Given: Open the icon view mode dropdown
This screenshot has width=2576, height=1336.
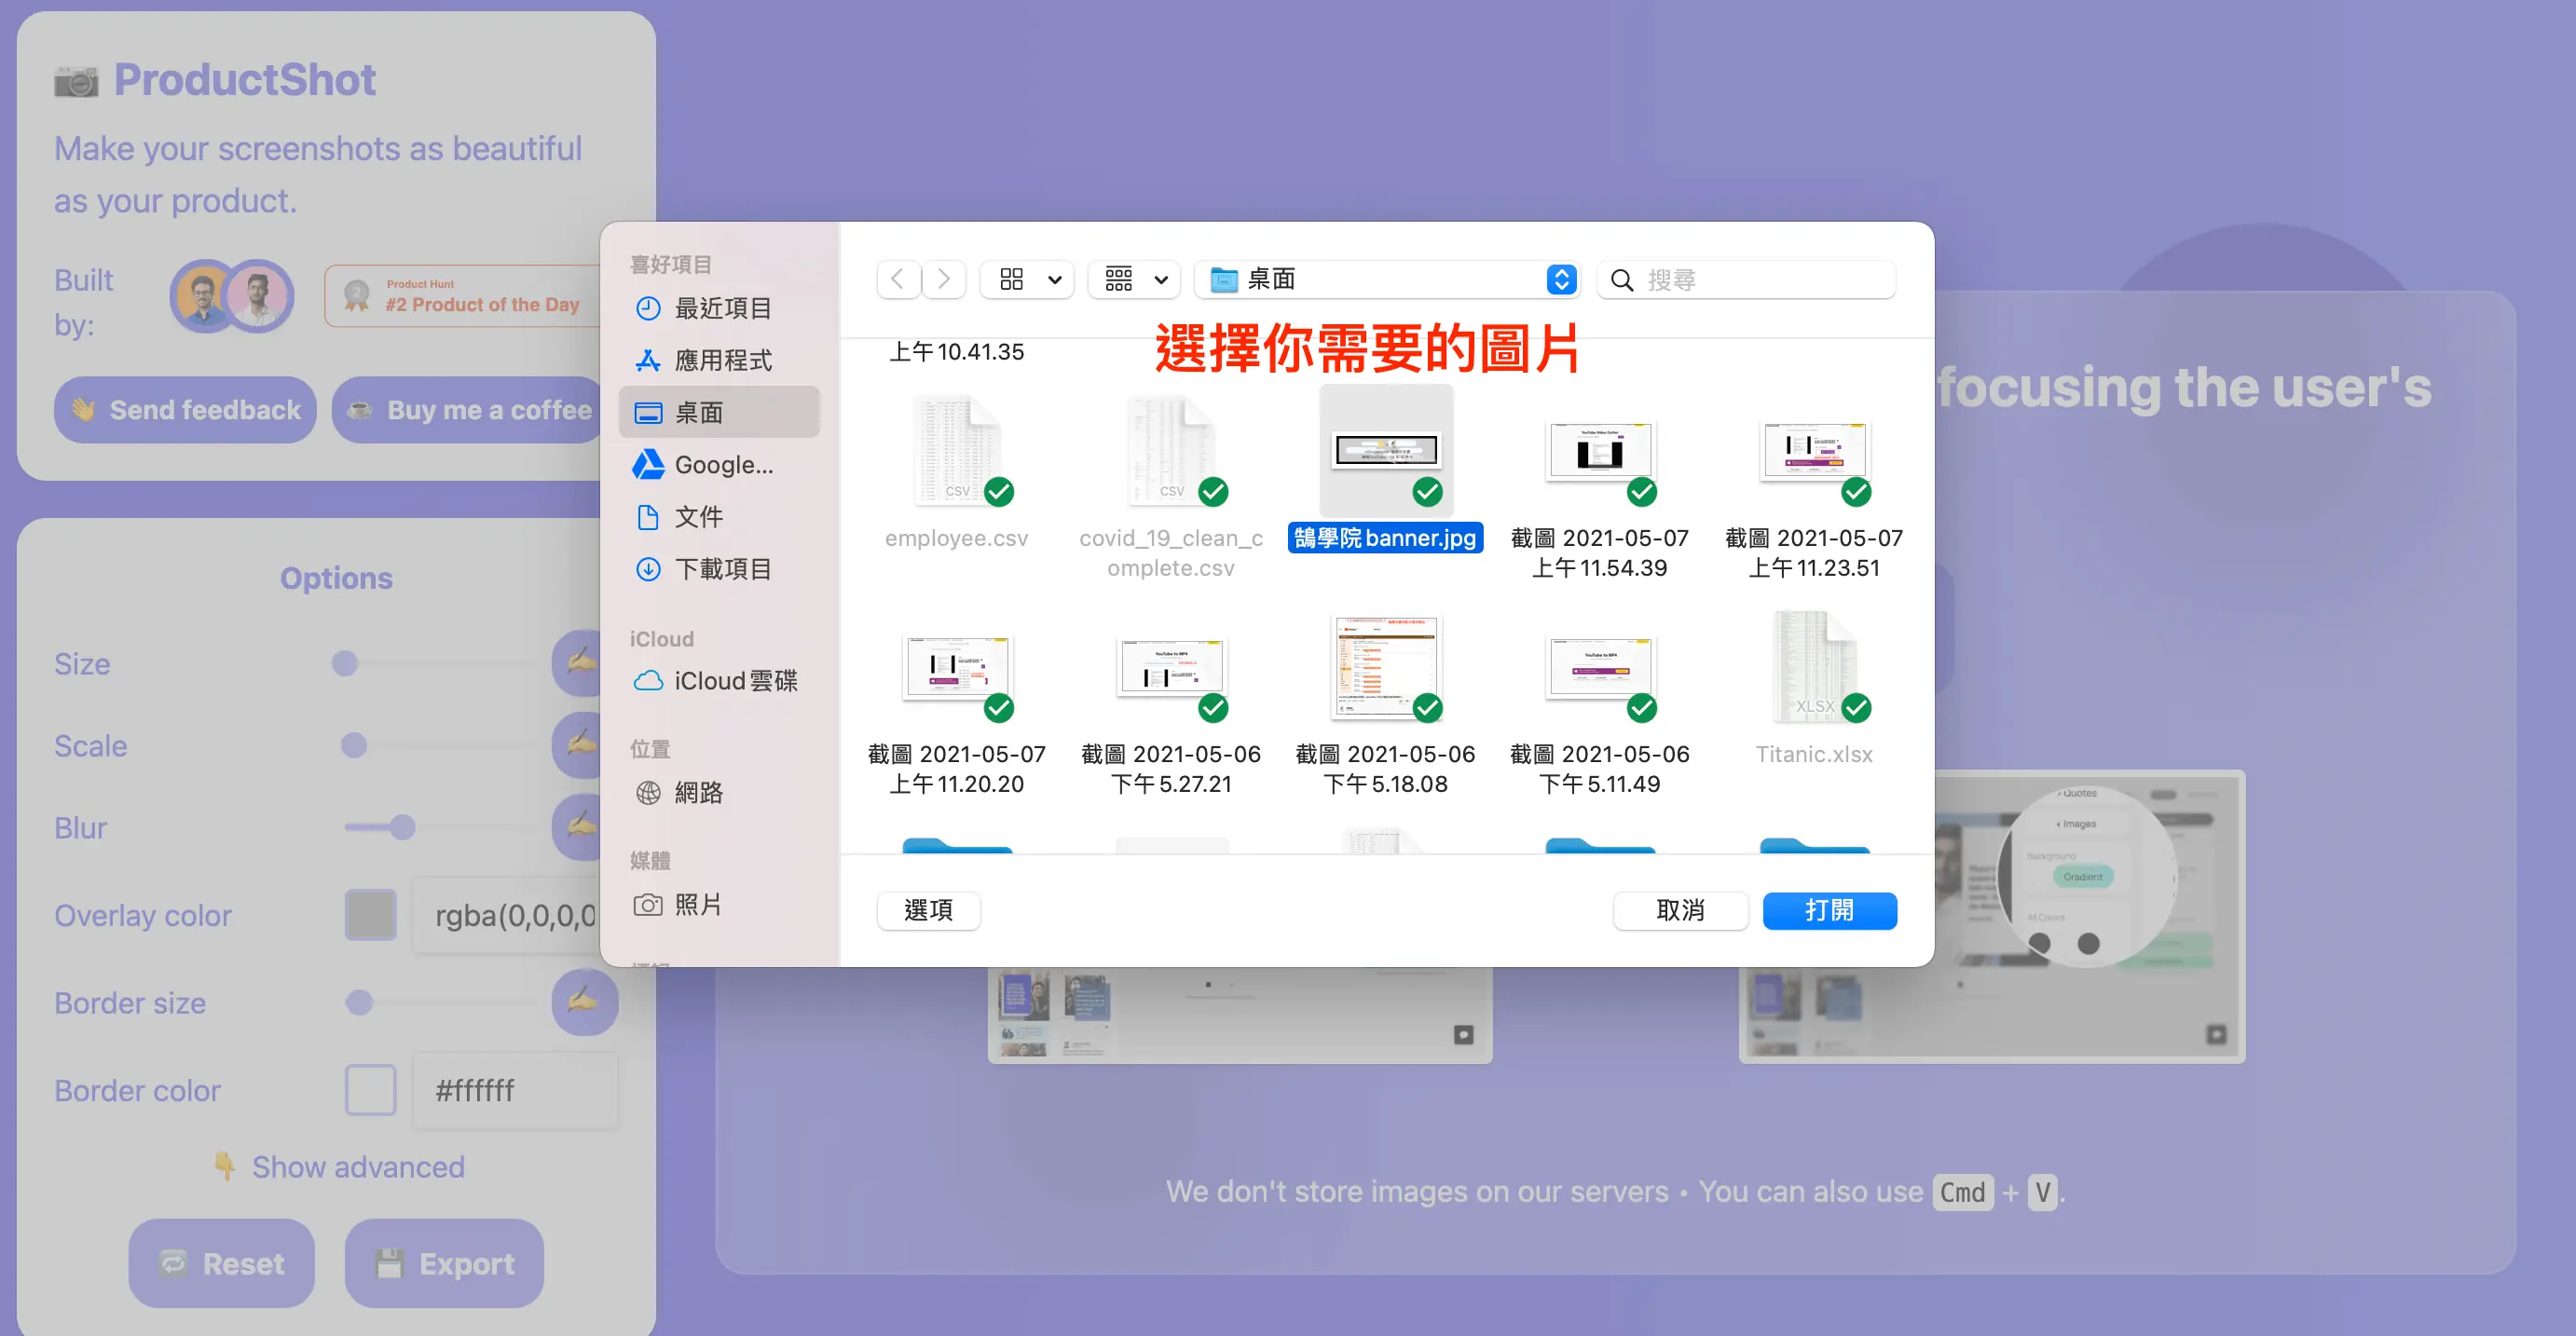Looking at the screenshot, I should tap(1027, 279).
